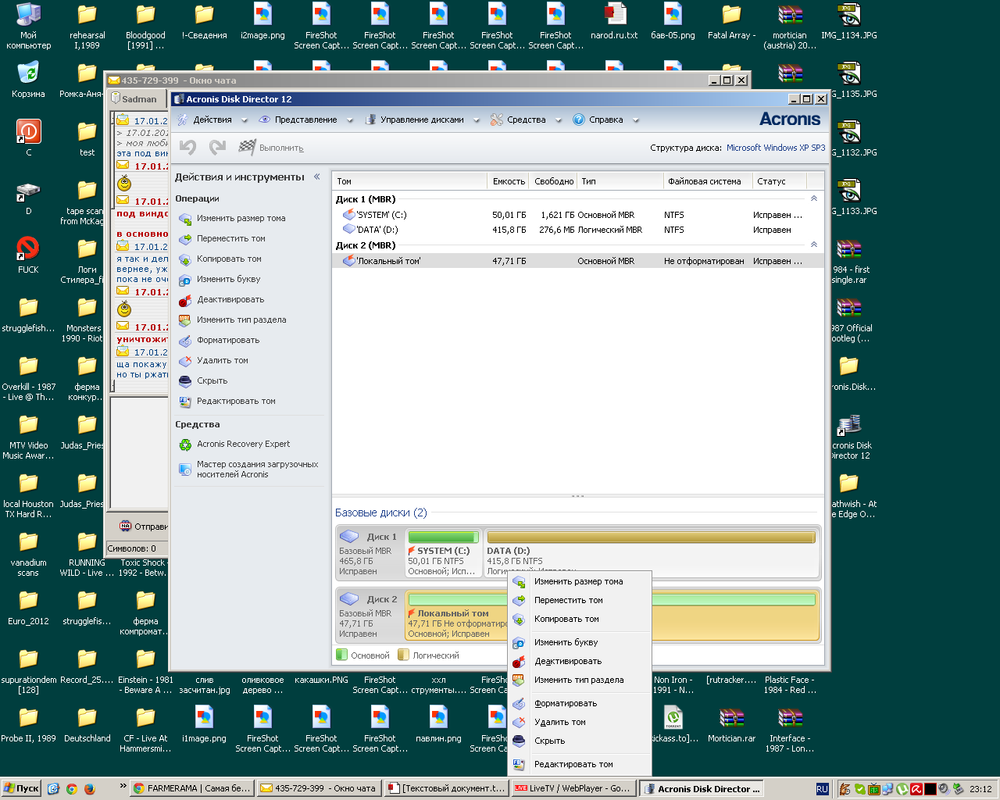Click Отправить button in chat window
Screen dimensions: 1000x800
[x=143, y=527]
